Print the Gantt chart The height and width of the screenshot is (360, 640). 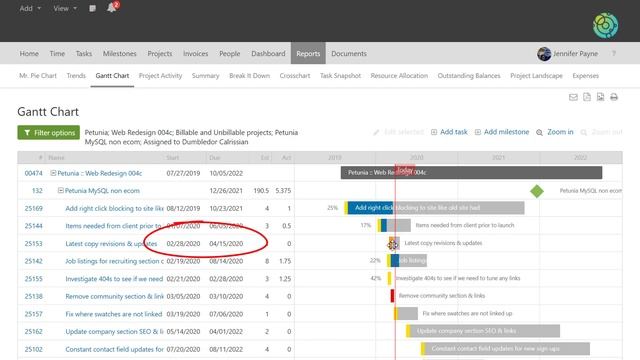pos(614,97)
